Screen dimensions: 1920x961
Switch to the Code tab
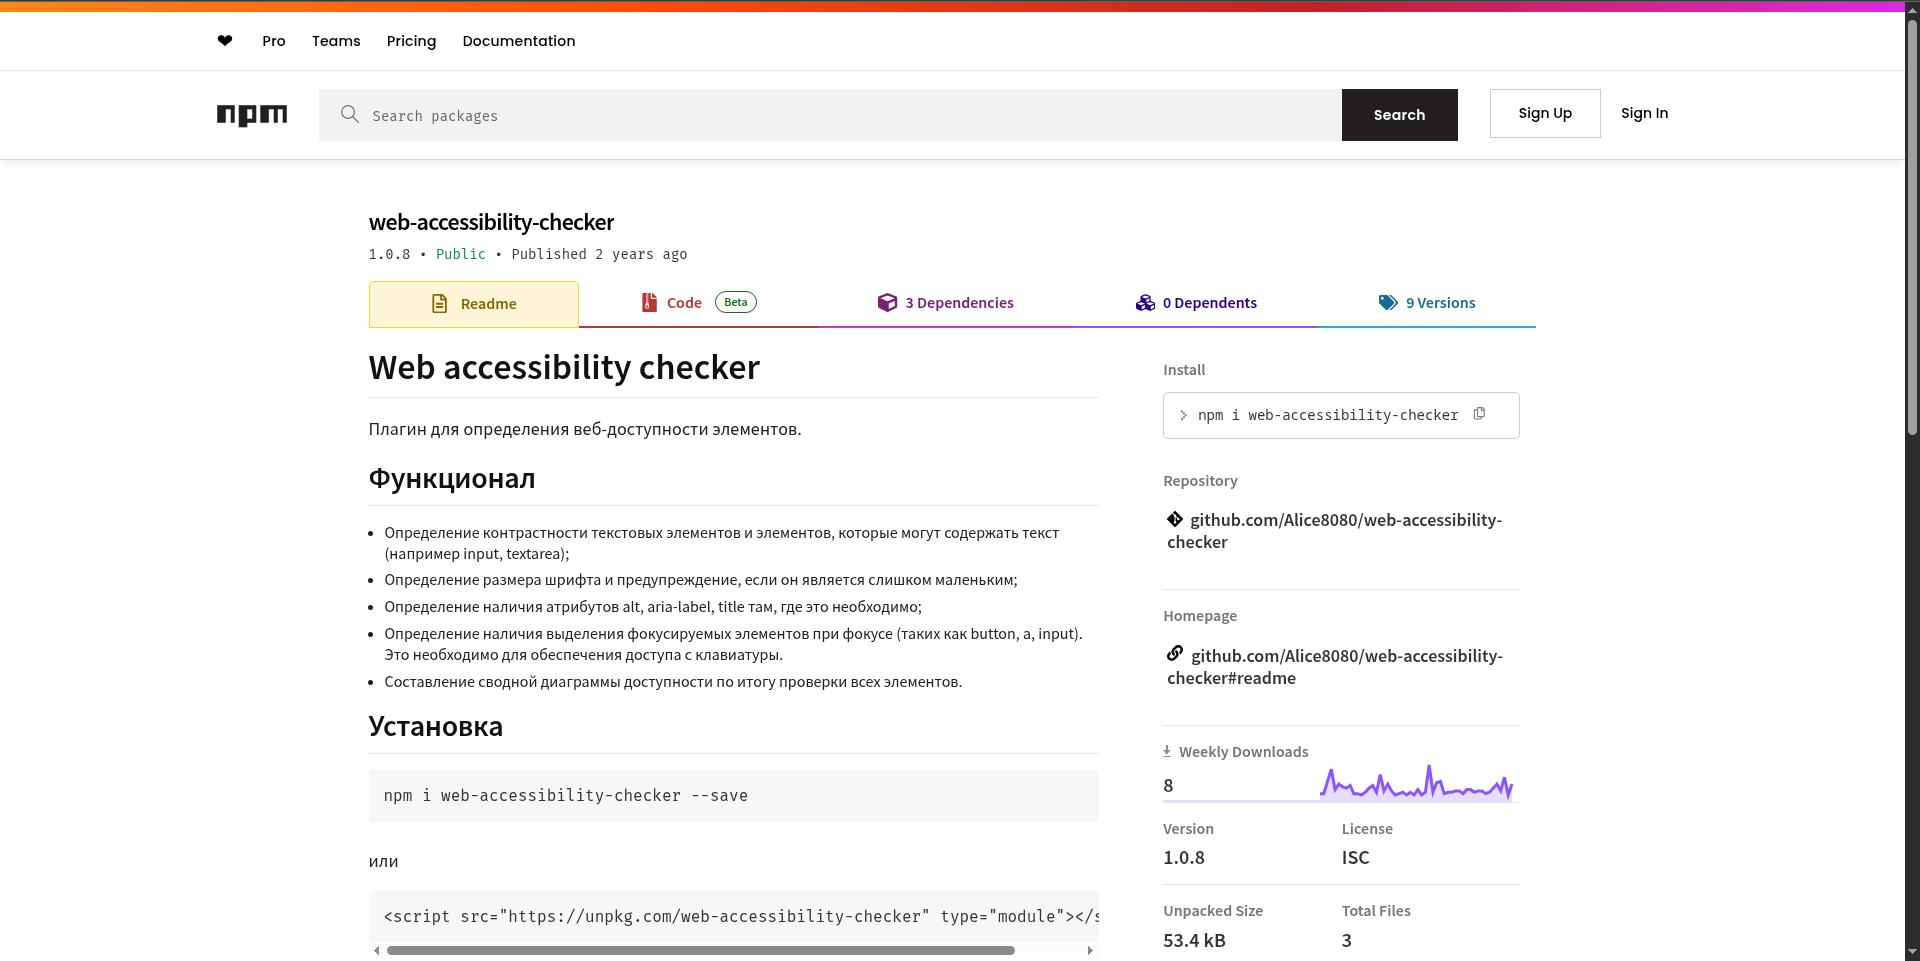pos(698,303)
